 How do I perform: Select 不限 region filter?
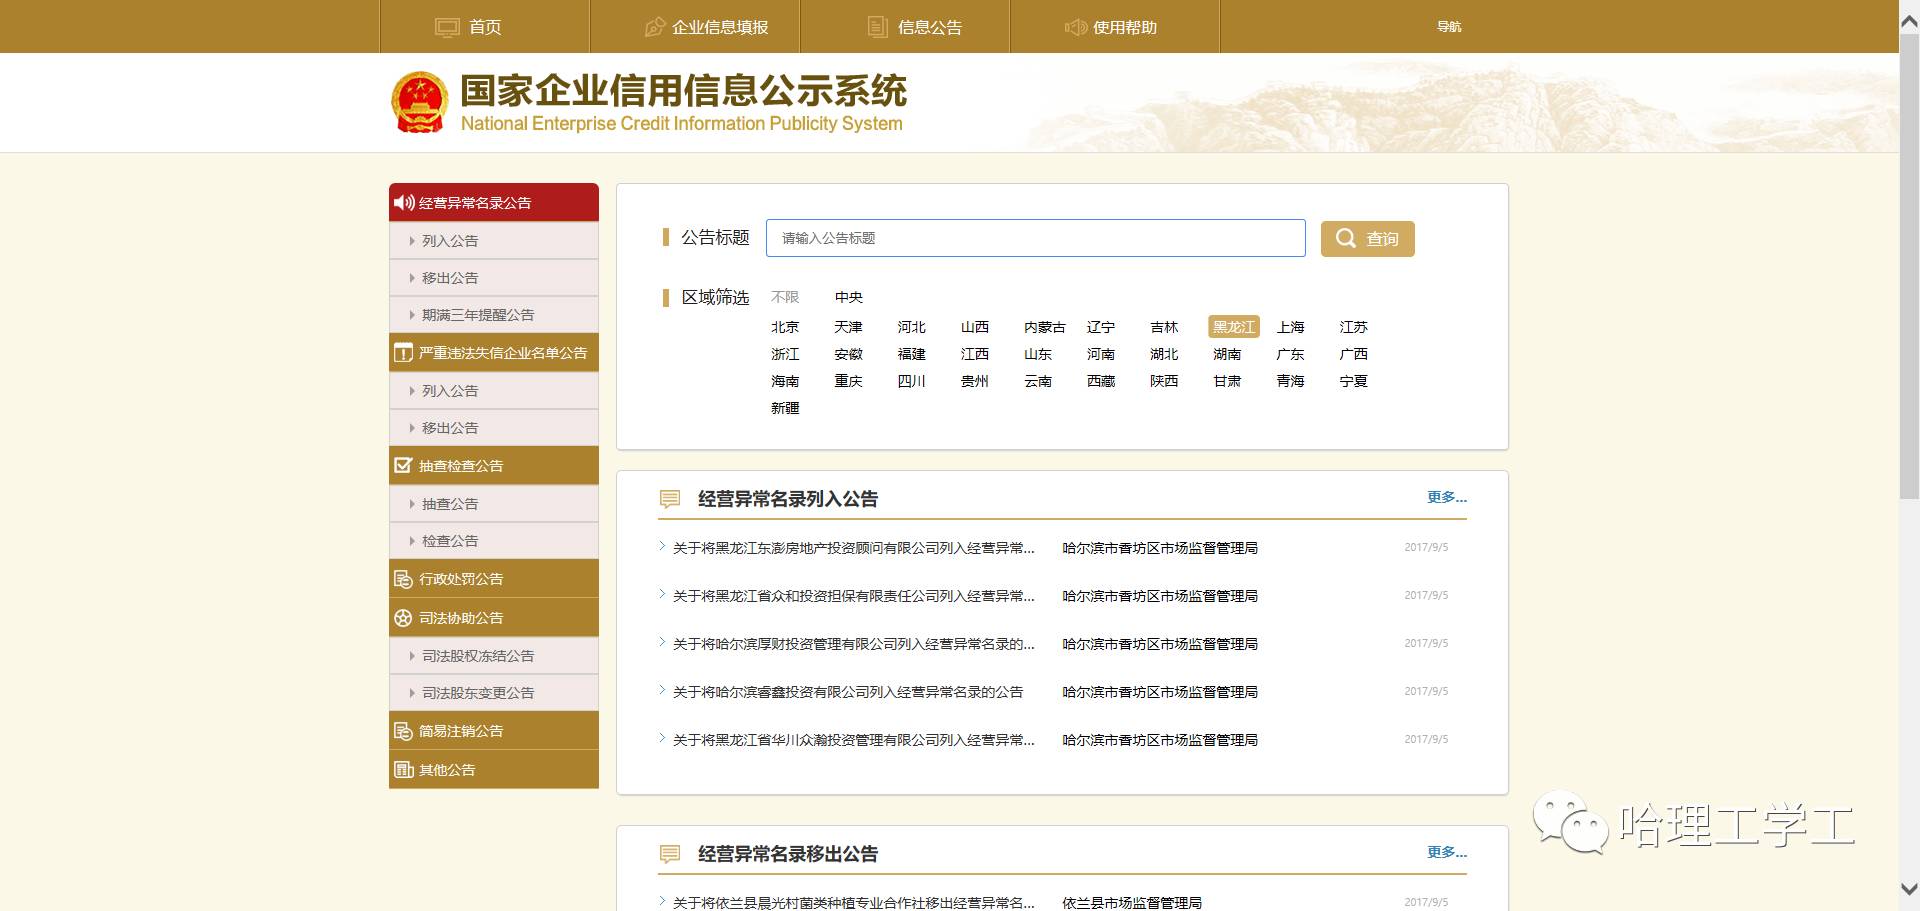pyautogui.click(x=785, y=297)
